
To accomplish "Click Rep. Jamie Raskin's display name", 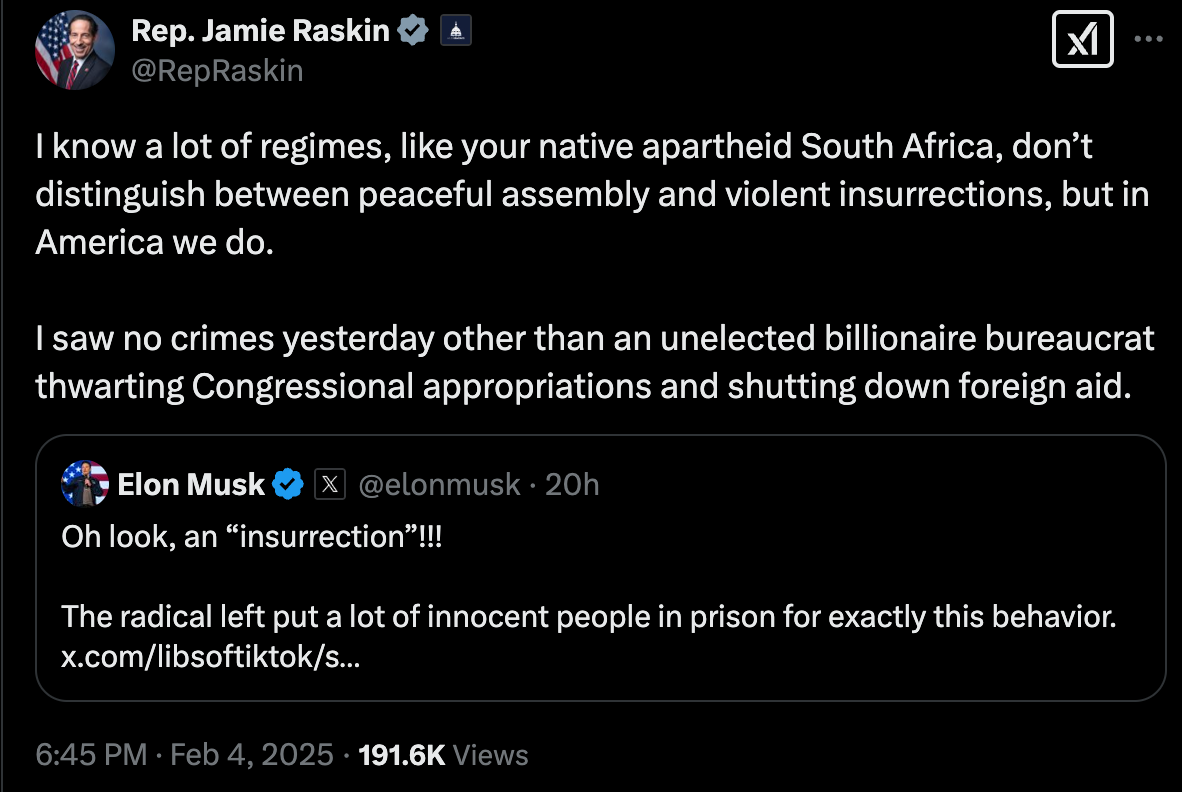I will click(260, 29).
